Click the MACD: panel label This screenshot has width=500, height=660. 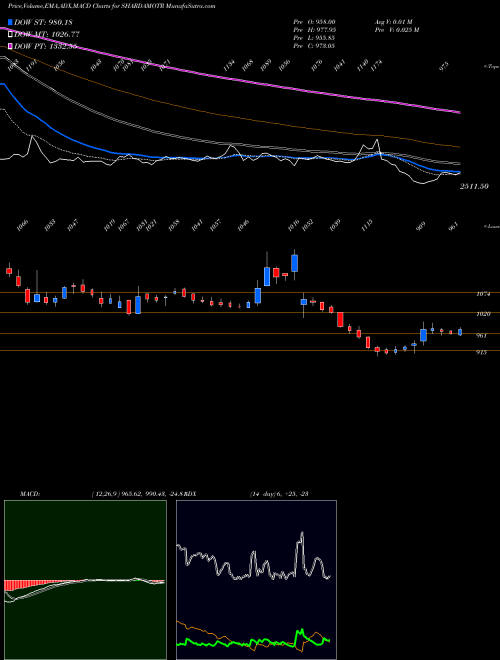click(30, 494)
